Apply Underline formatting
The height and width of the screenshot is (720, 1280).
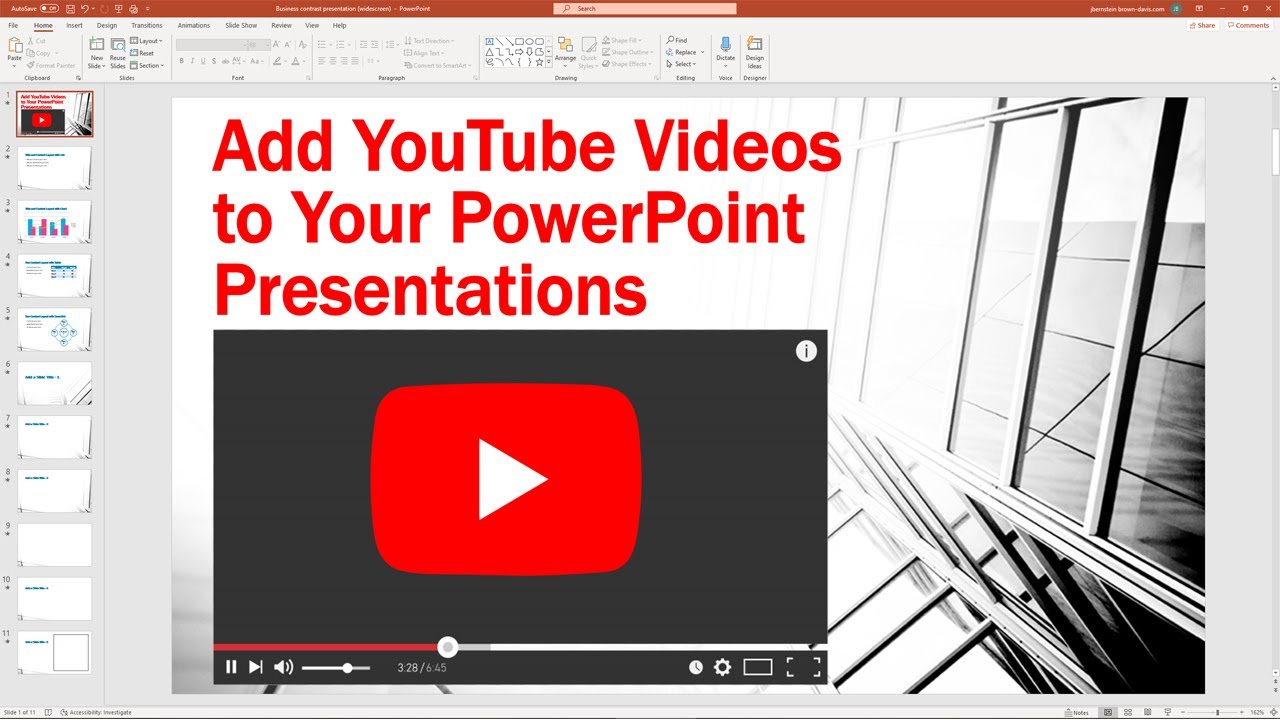coord(203,61)
